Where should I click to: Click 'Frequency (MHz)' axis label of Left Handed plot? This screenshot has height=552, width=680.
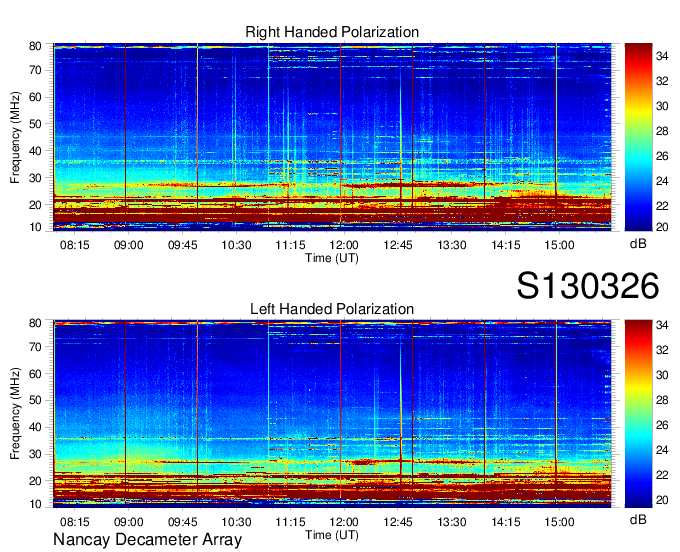[x=15, y=414]
